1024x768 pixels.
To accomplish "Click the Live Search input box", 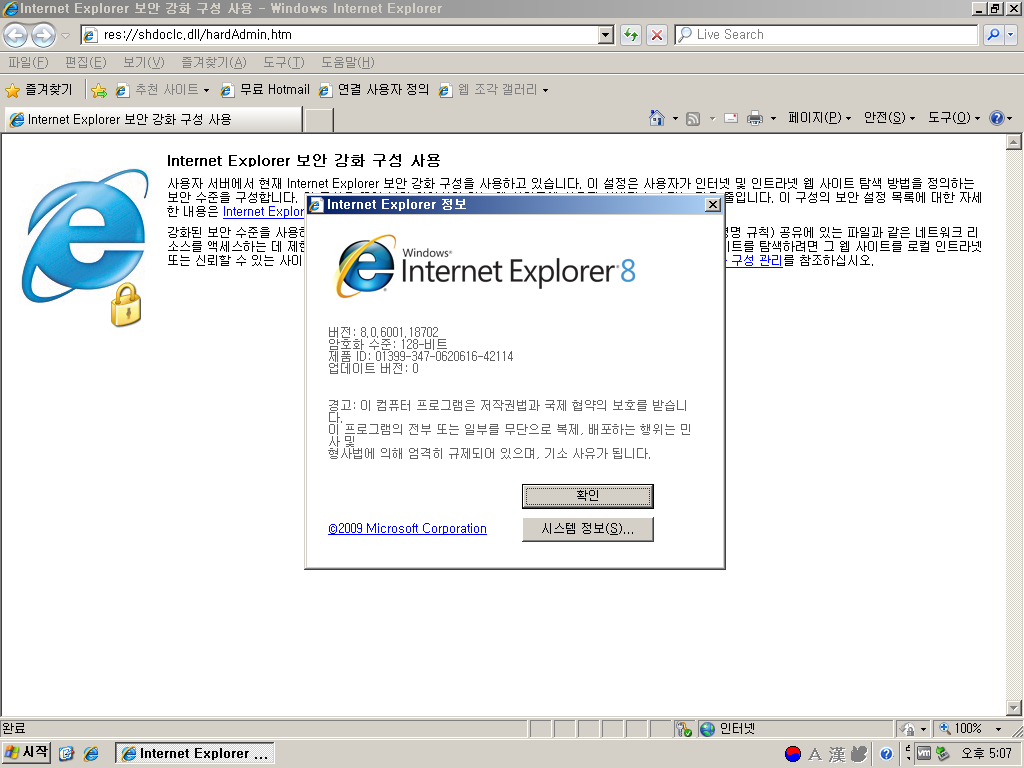I will [x=826, y=35].
